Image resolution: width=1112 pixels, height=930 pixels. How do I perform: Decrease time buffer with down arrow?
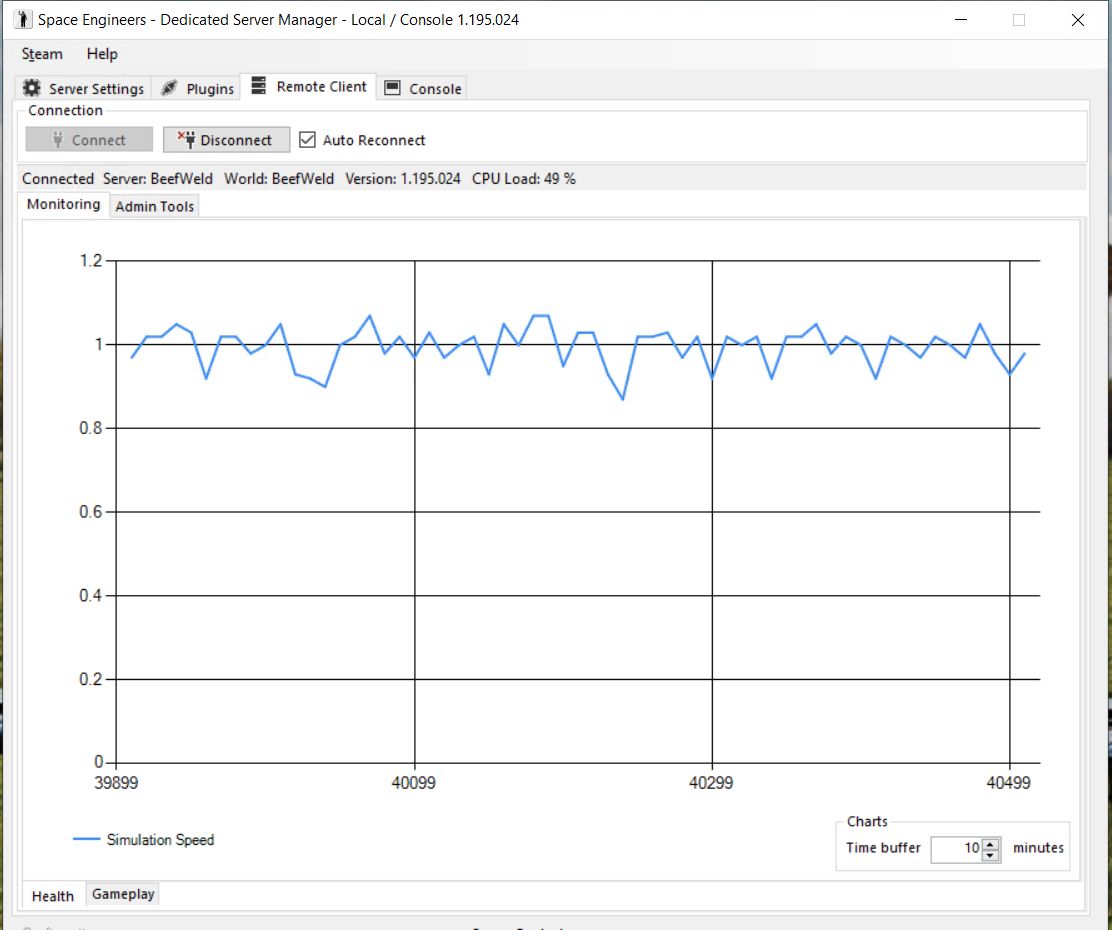click(990, 855)
